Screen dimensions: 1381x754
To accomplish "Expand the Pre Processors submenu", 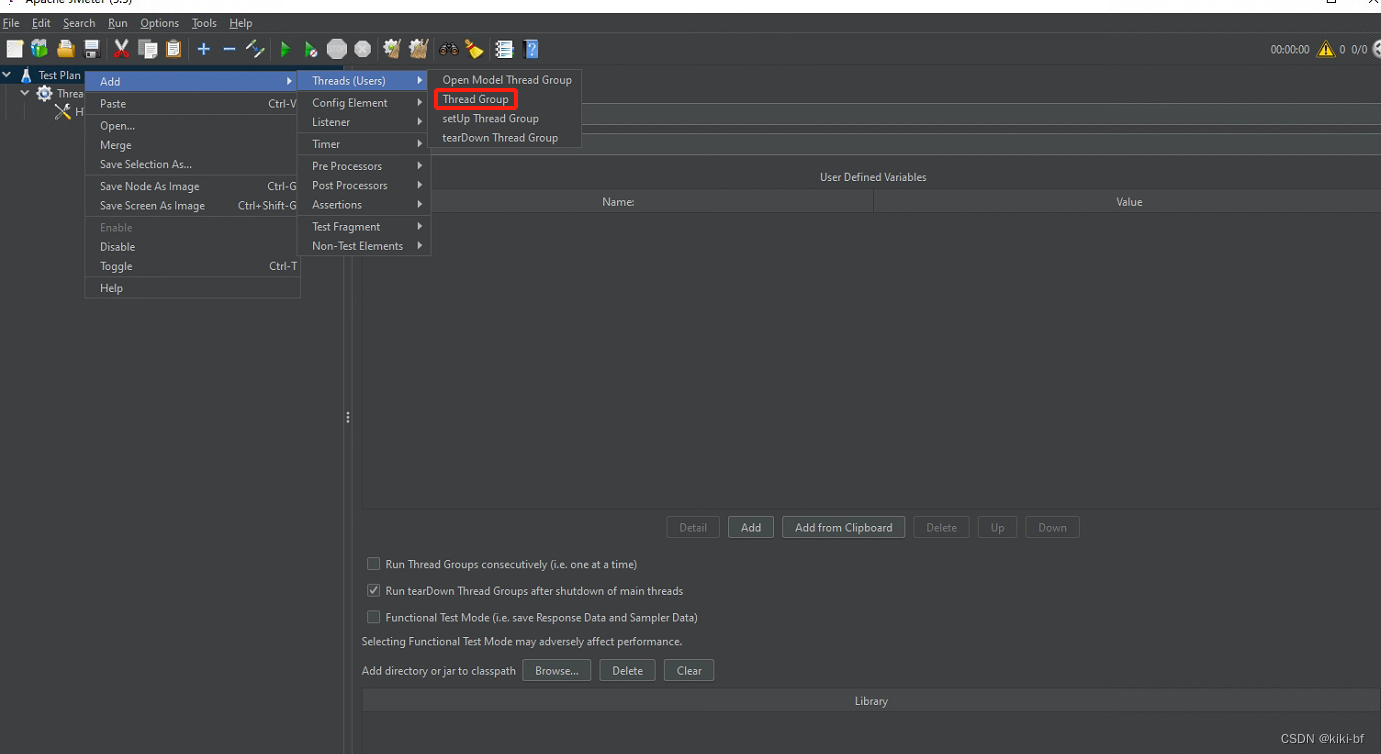I will [x=364, y=166].
